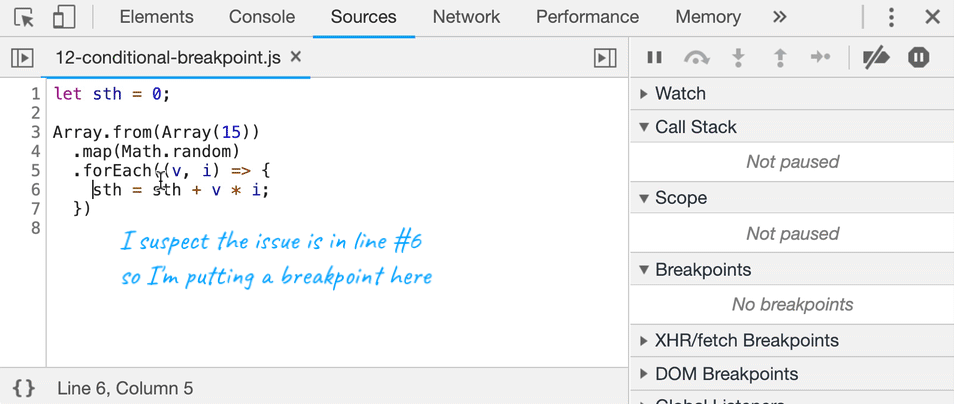Step out of current function

[779, 58]
